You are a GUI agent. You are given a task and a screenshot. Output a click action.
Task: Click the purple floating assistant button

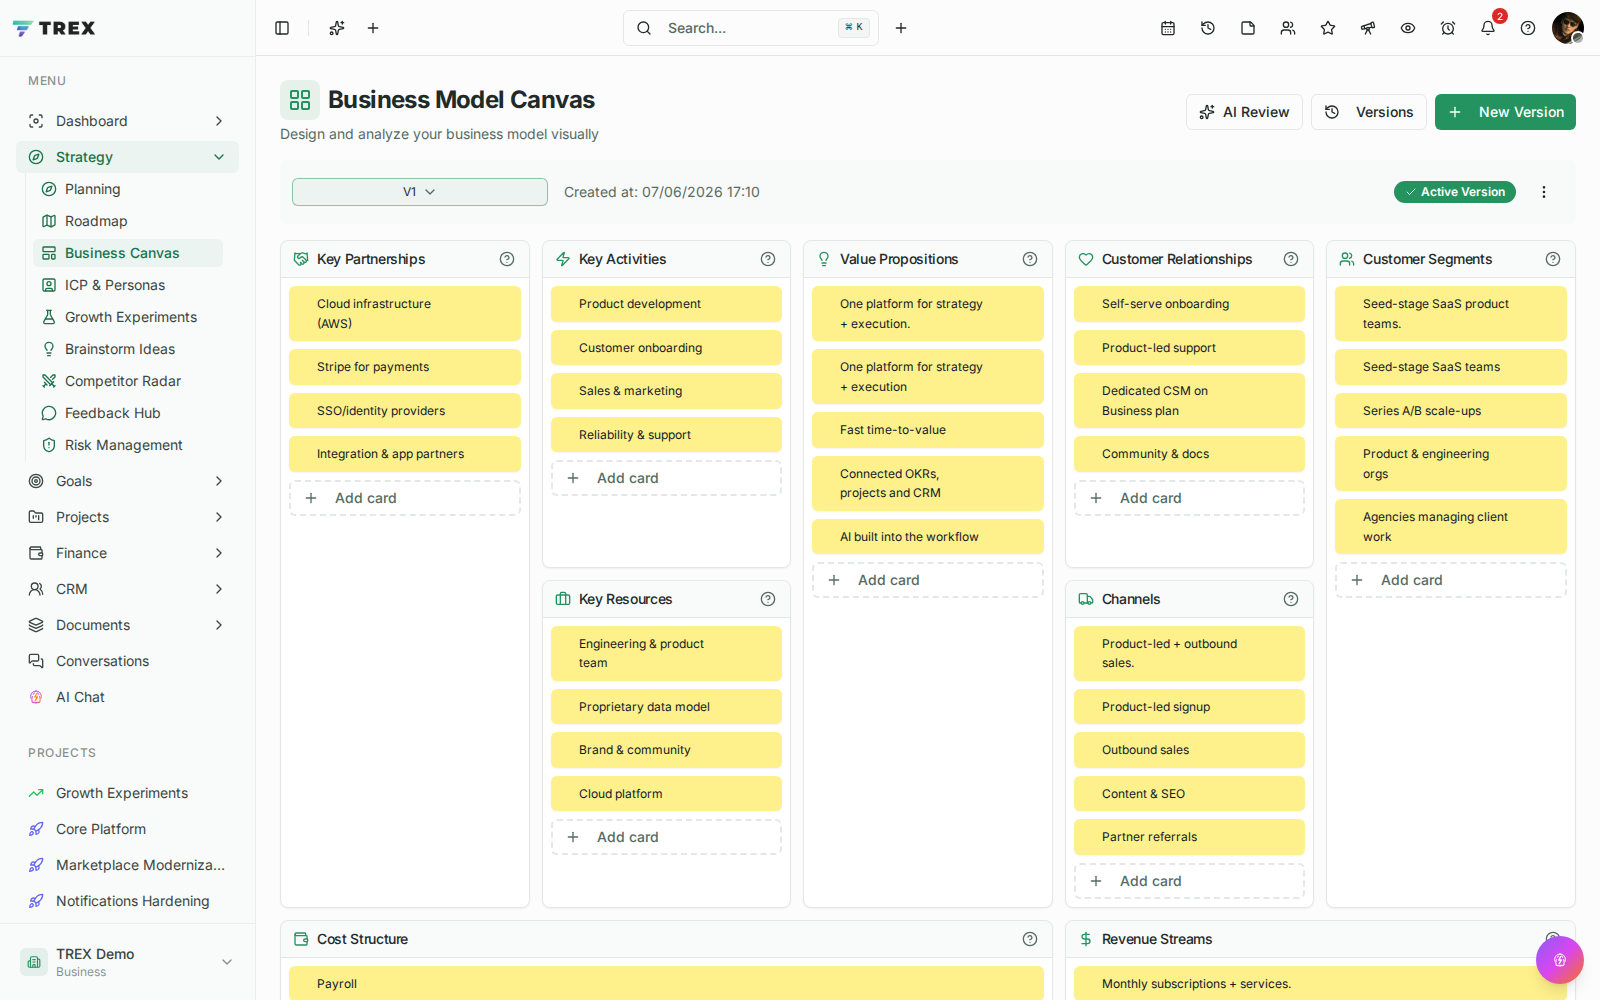[1560, 960]
